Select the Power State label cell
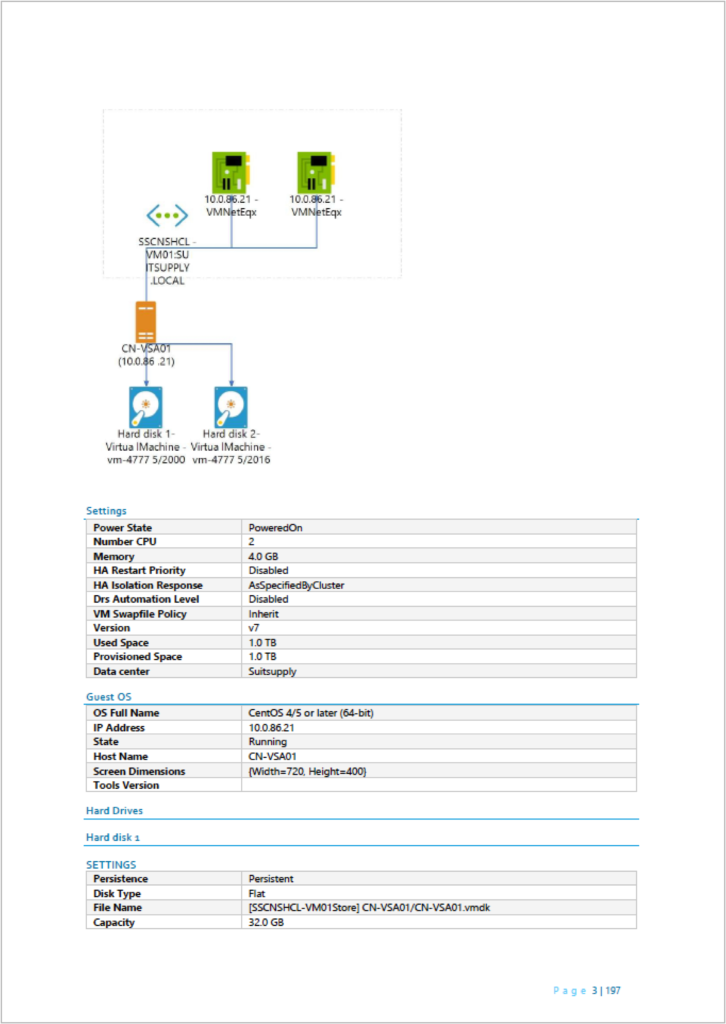The image size is (726, 1024). click(x=164, y=527)
